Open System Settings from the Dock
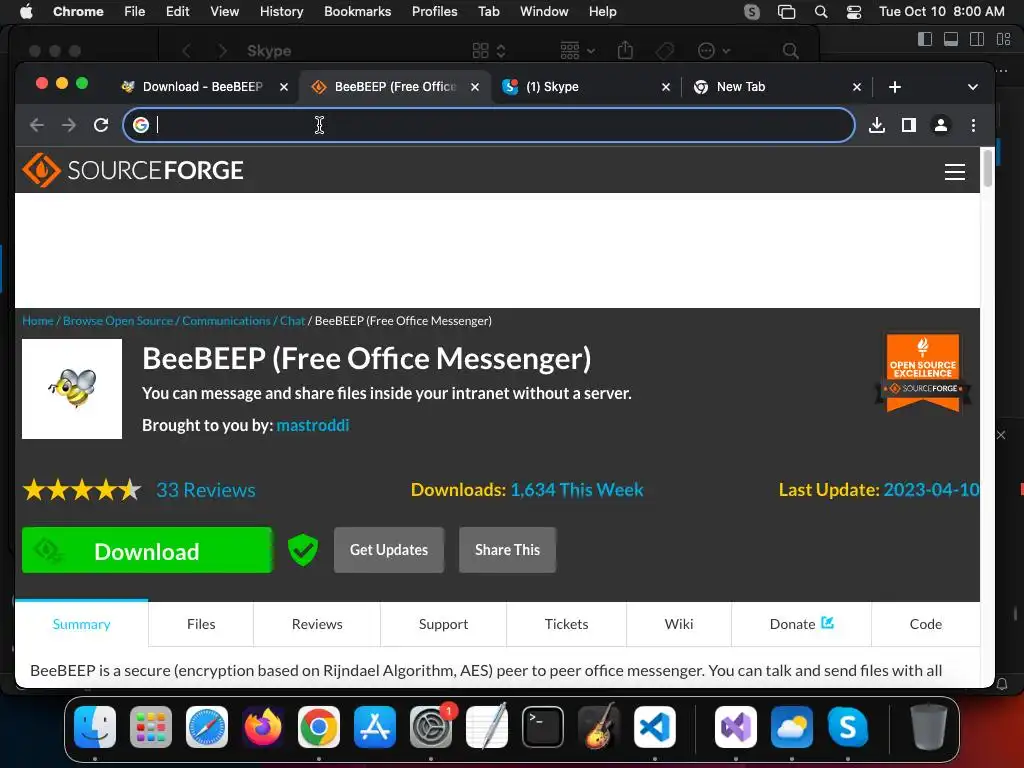 pyautogui.click(x=431, y=727)
